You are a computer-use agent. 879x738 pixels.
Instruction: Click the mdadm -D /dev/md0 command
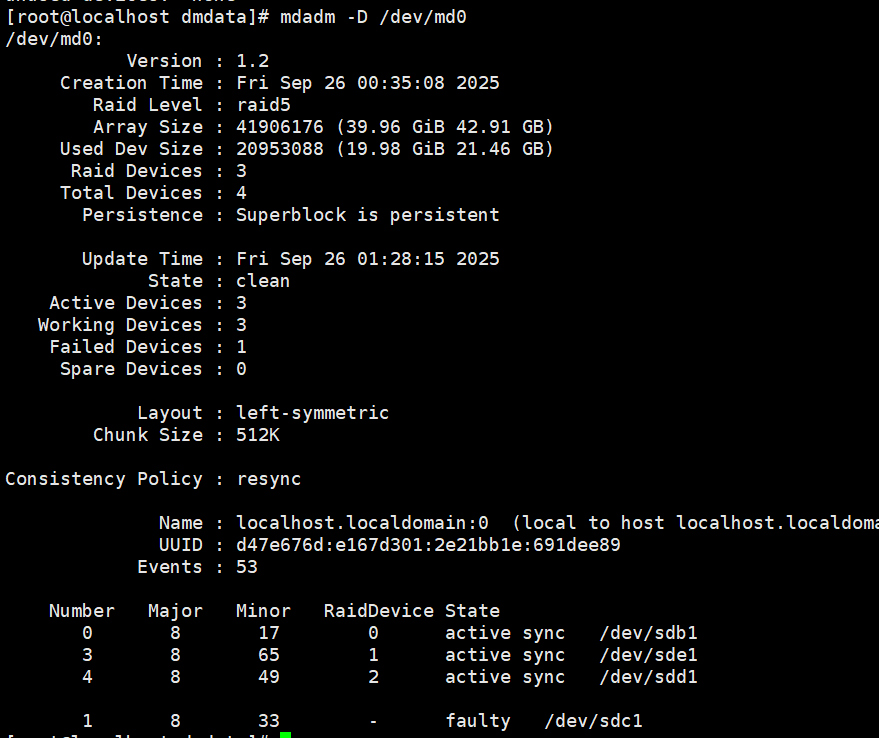(373, 17)
